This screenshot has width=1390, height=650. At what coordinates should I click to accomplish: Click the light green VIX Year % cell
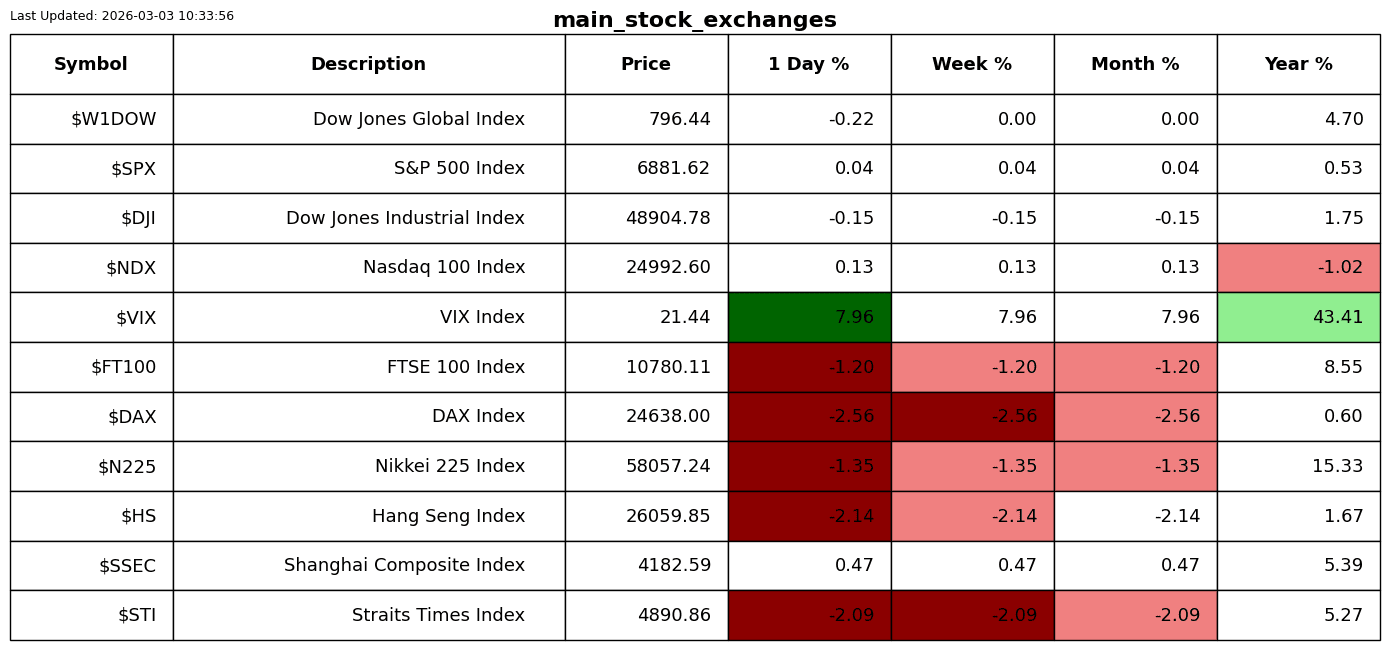(1298, 317)
